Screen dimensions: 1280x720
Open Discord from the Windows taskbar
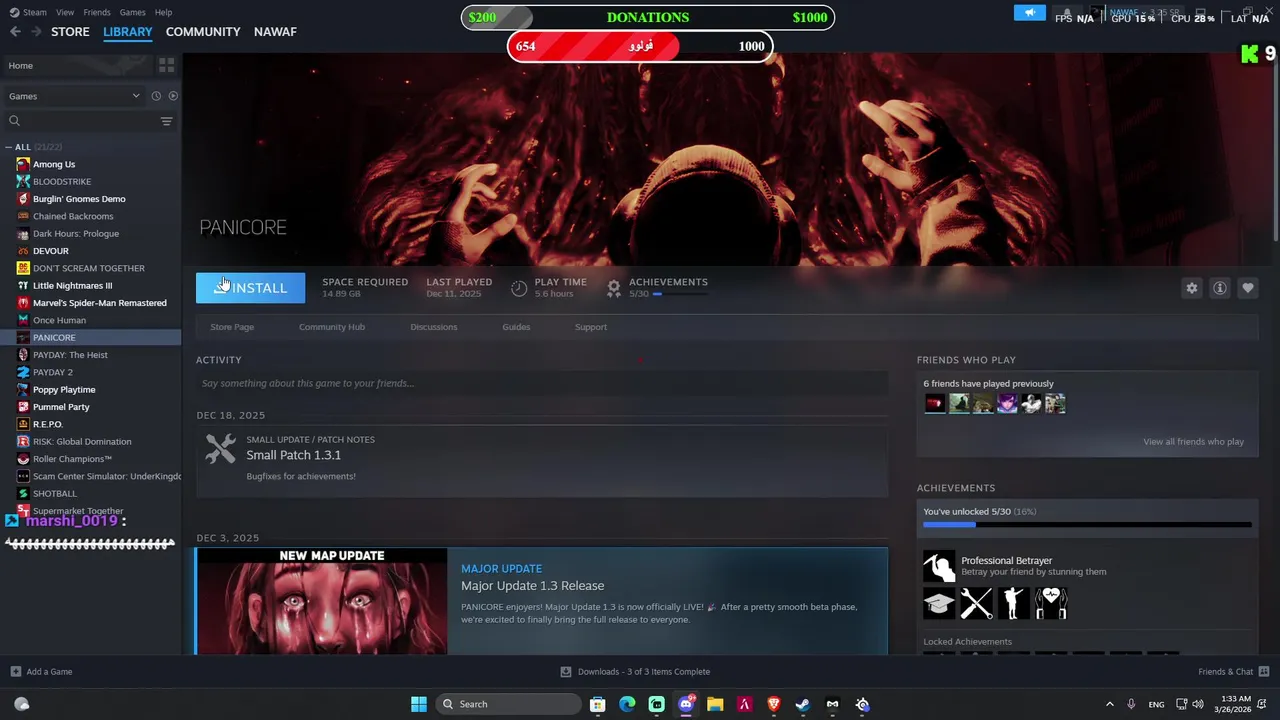[x=686, y=704]
